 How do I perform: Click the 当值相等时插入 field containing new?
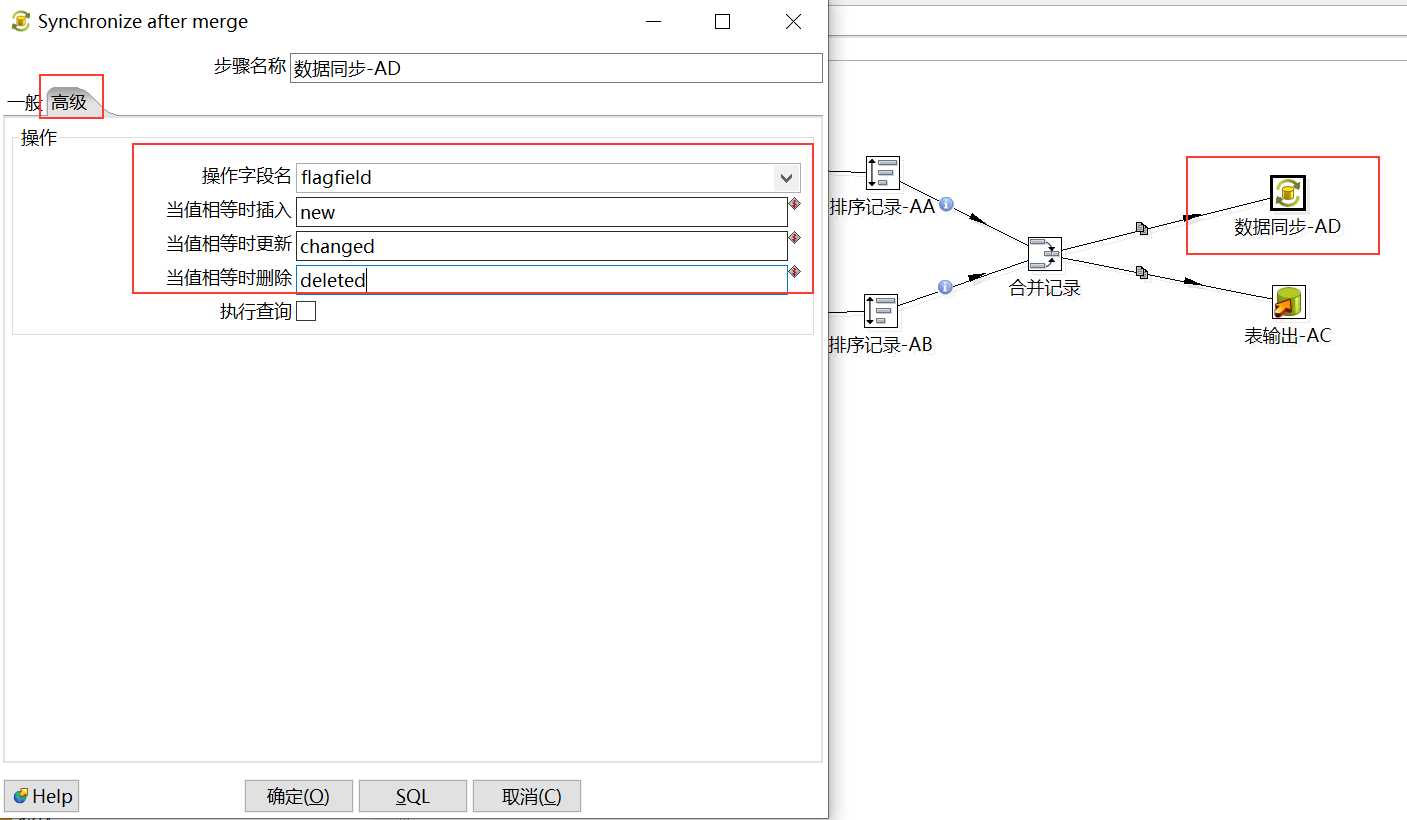click(542, 212)
